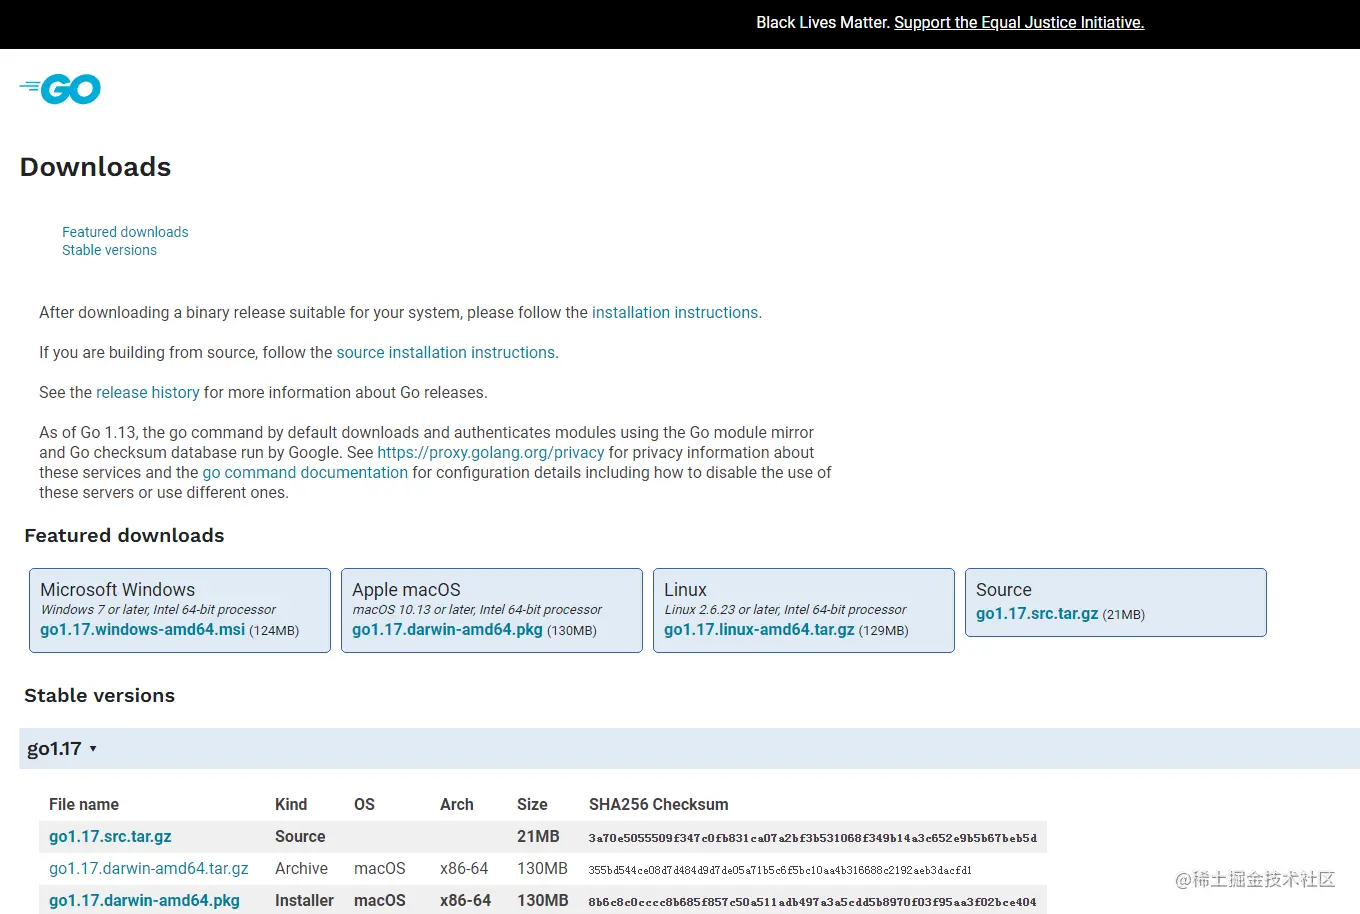Click 21MB size in source row
This screenshot has height=914, width=1360.
pyautogui.click(x=538, y=836)
